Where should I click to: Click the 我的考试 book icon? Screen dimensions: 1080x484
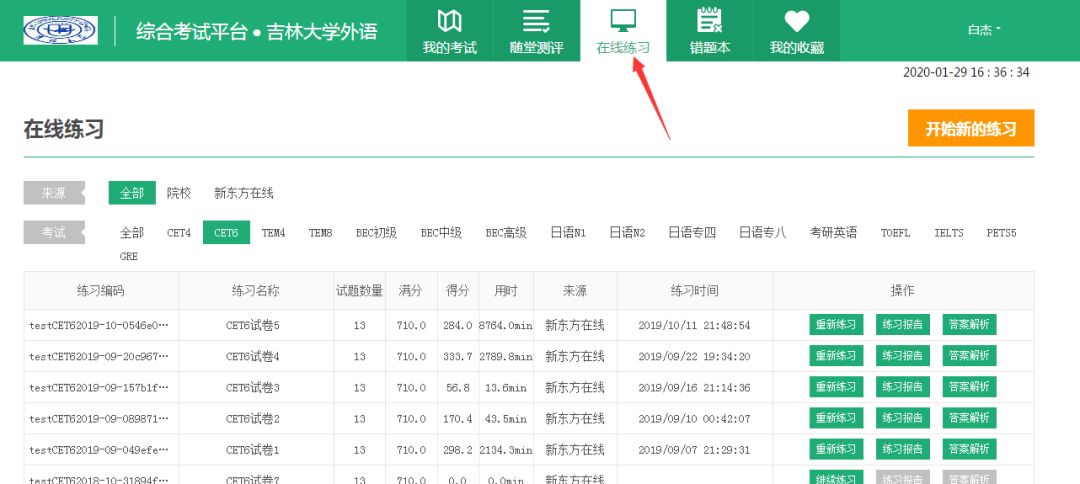[x=449, y=21]
